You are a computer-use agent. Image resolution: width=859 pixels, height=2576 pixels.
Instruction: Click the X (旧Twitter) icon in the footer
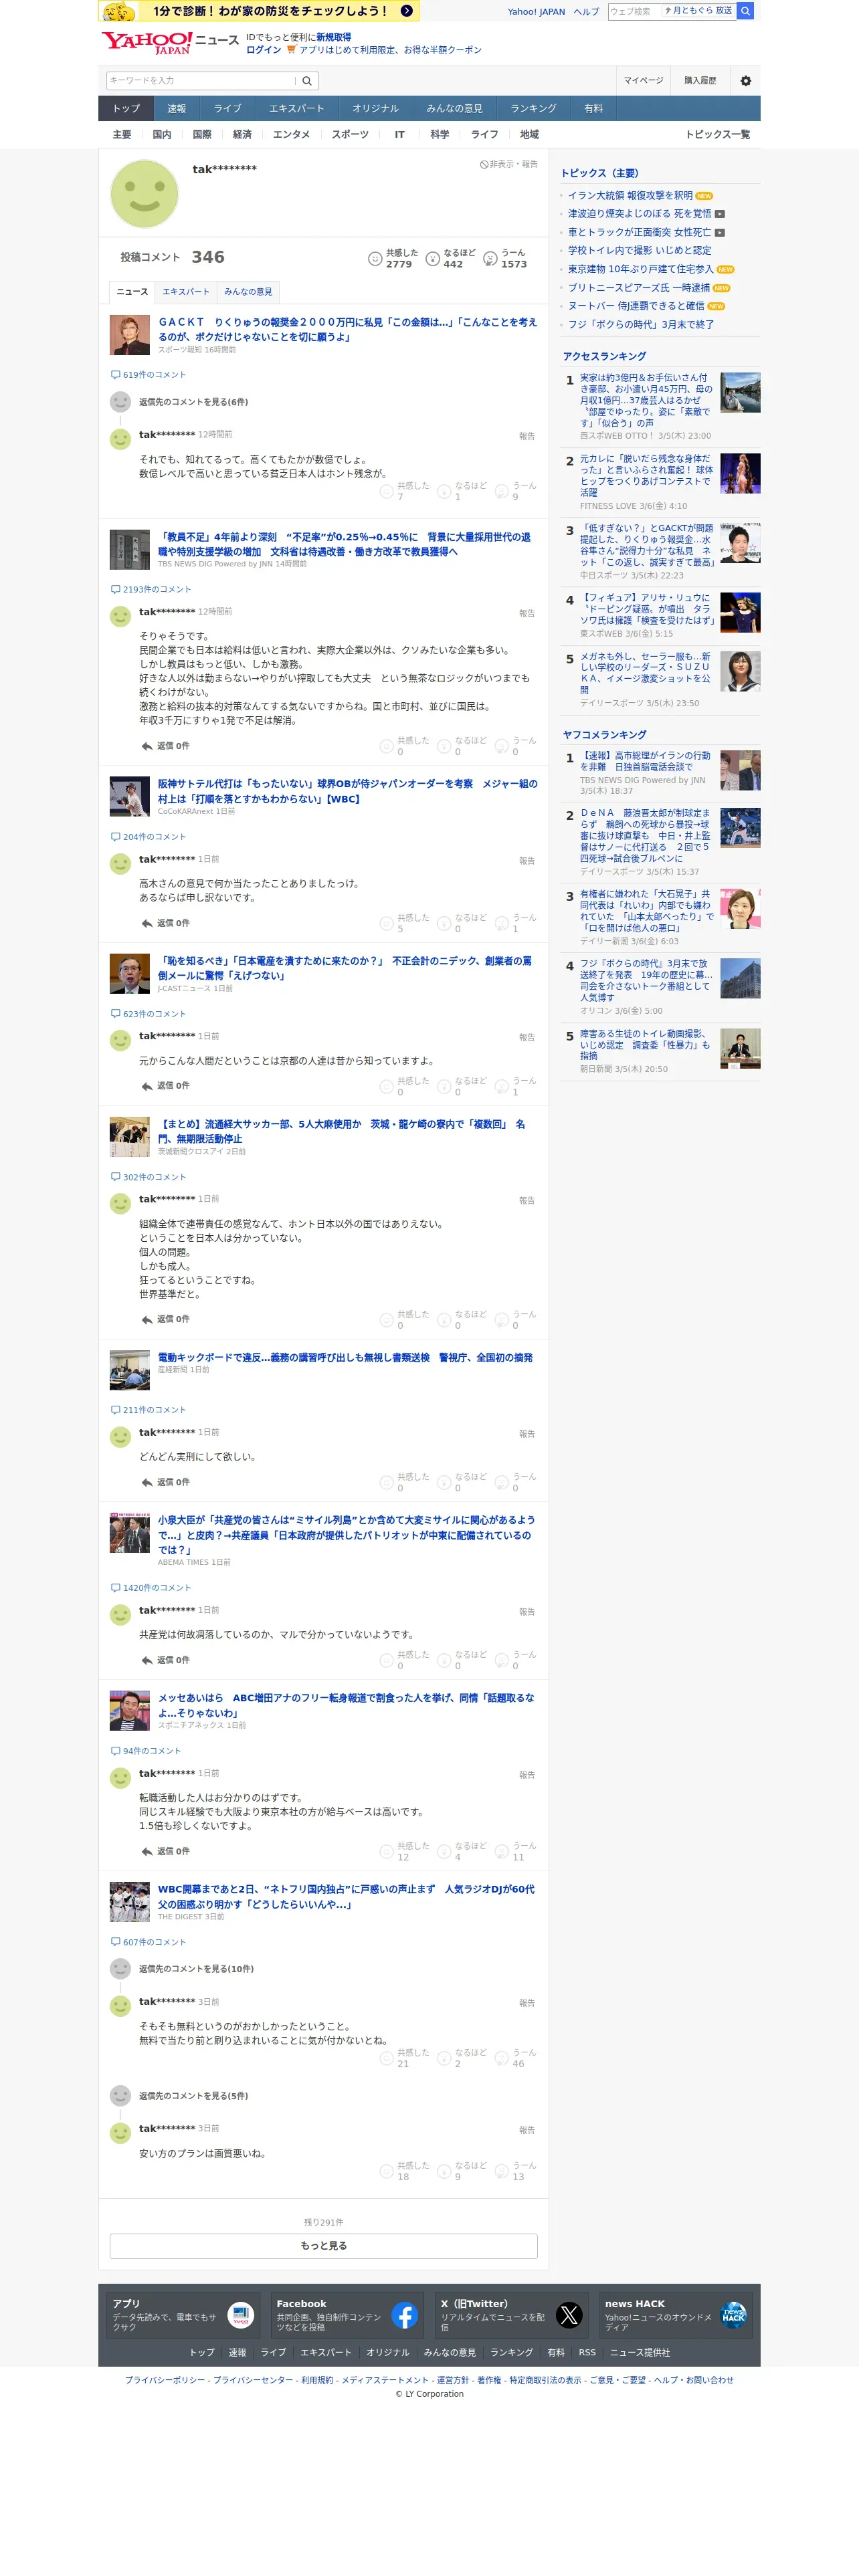(x=569, y=2315)
